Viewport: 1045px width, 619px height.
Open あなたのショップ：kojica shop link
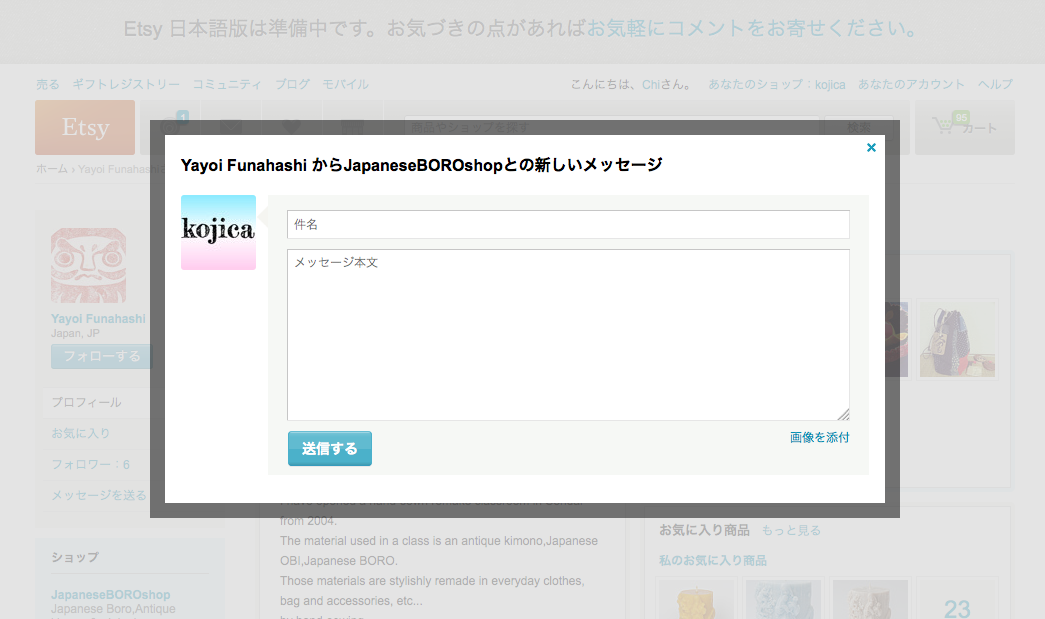pos(776,85)
